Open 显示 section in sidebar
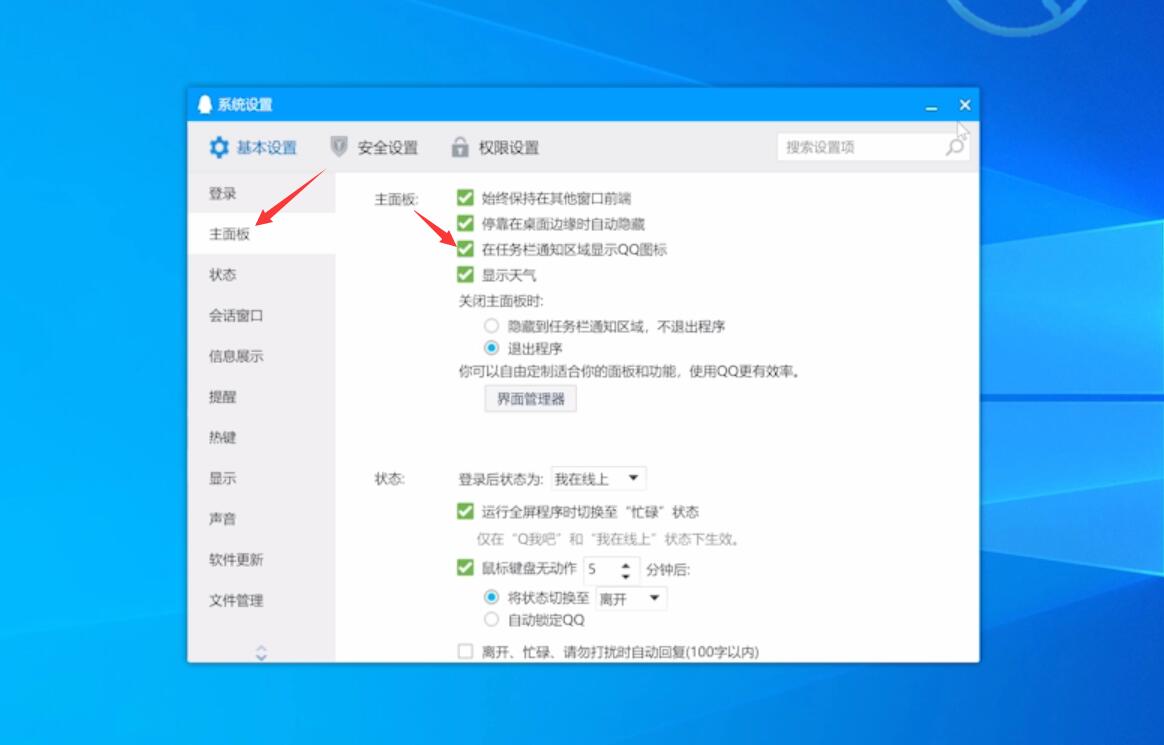Viewport: 1164px width, 745px height. point(261,478)
